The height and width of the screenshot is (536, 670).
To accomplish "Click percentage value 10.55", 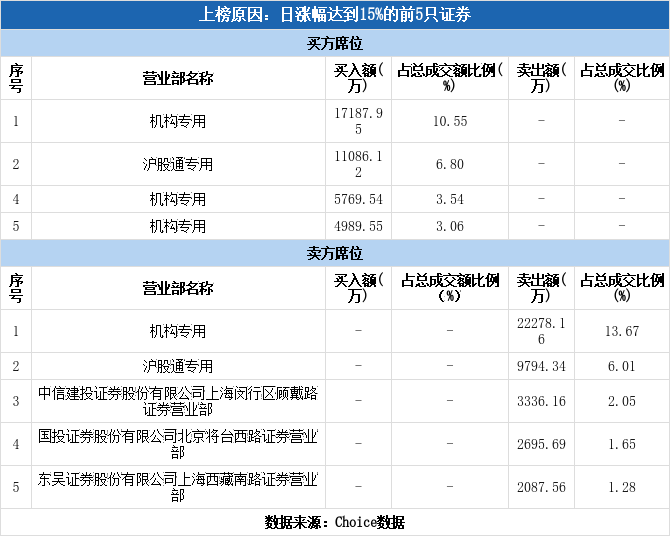I will (450, 121).
